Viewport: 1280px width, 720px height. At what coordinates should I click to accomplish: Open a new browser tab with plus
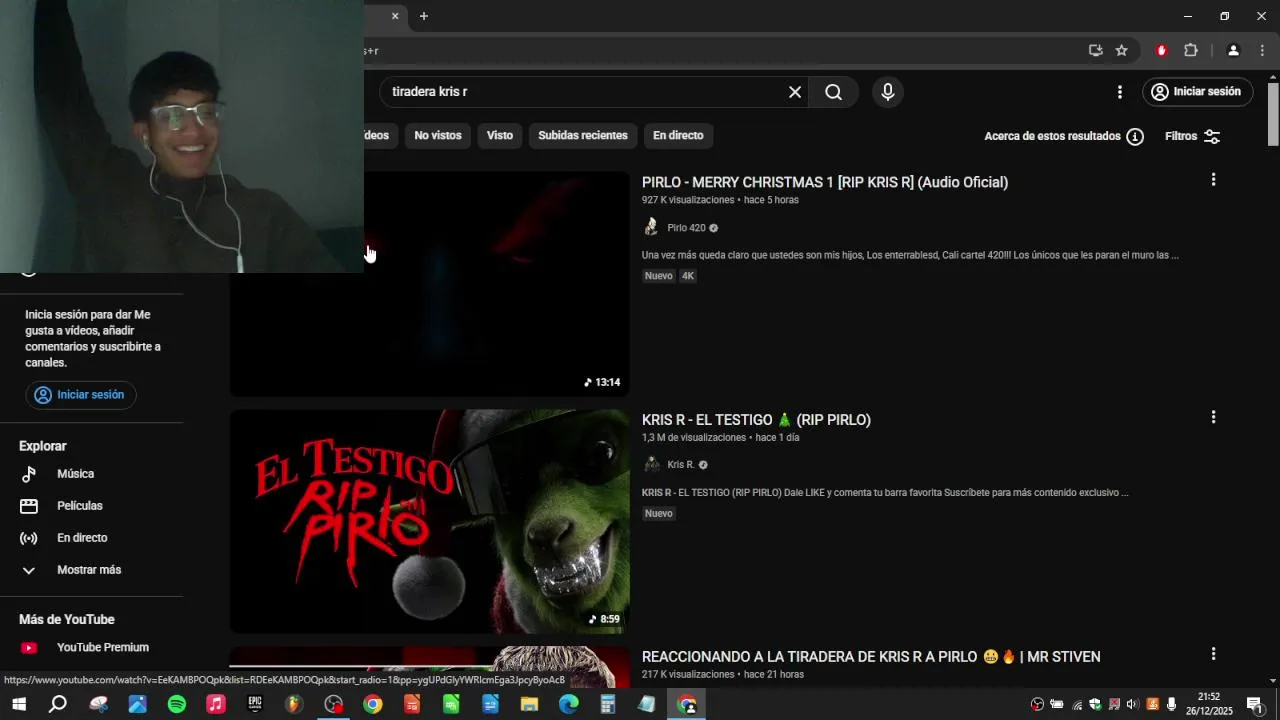tap(424, 16)
